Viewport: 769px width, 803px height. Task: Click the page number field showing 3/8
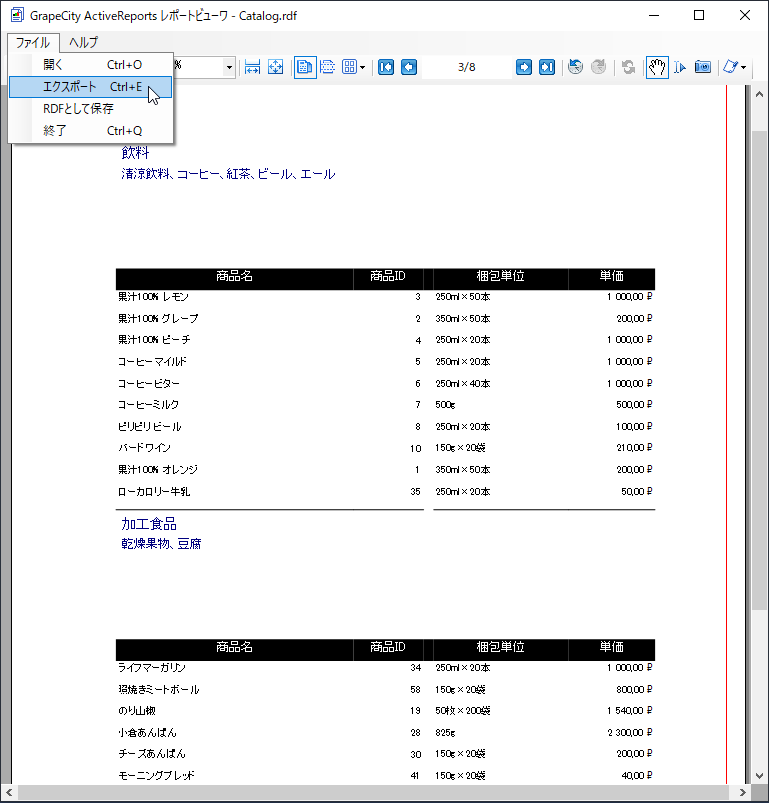(x=466, y=67)
